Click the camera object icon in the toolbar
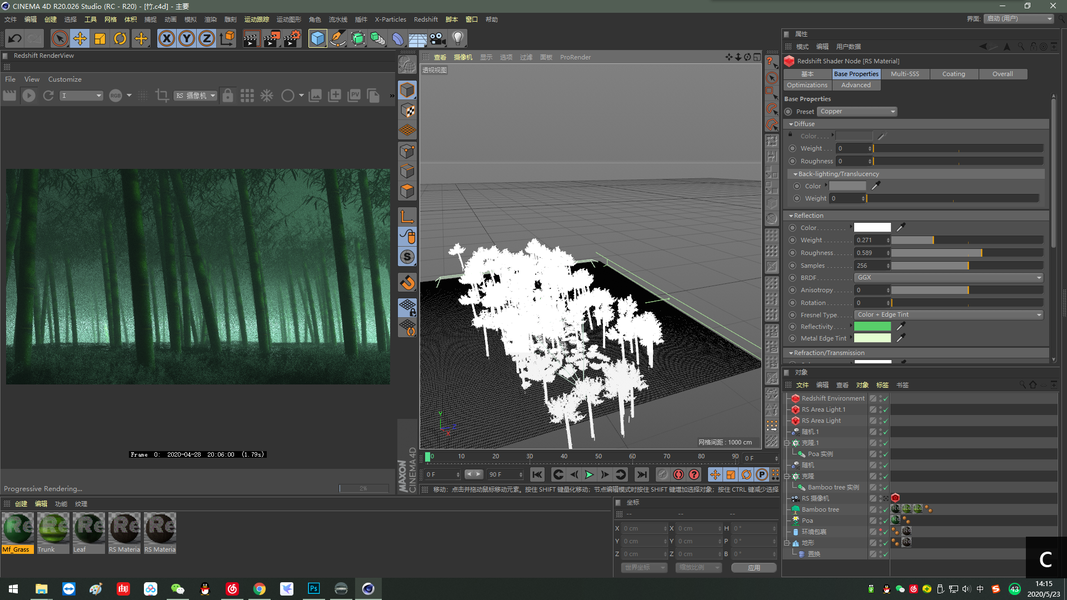 438,38
